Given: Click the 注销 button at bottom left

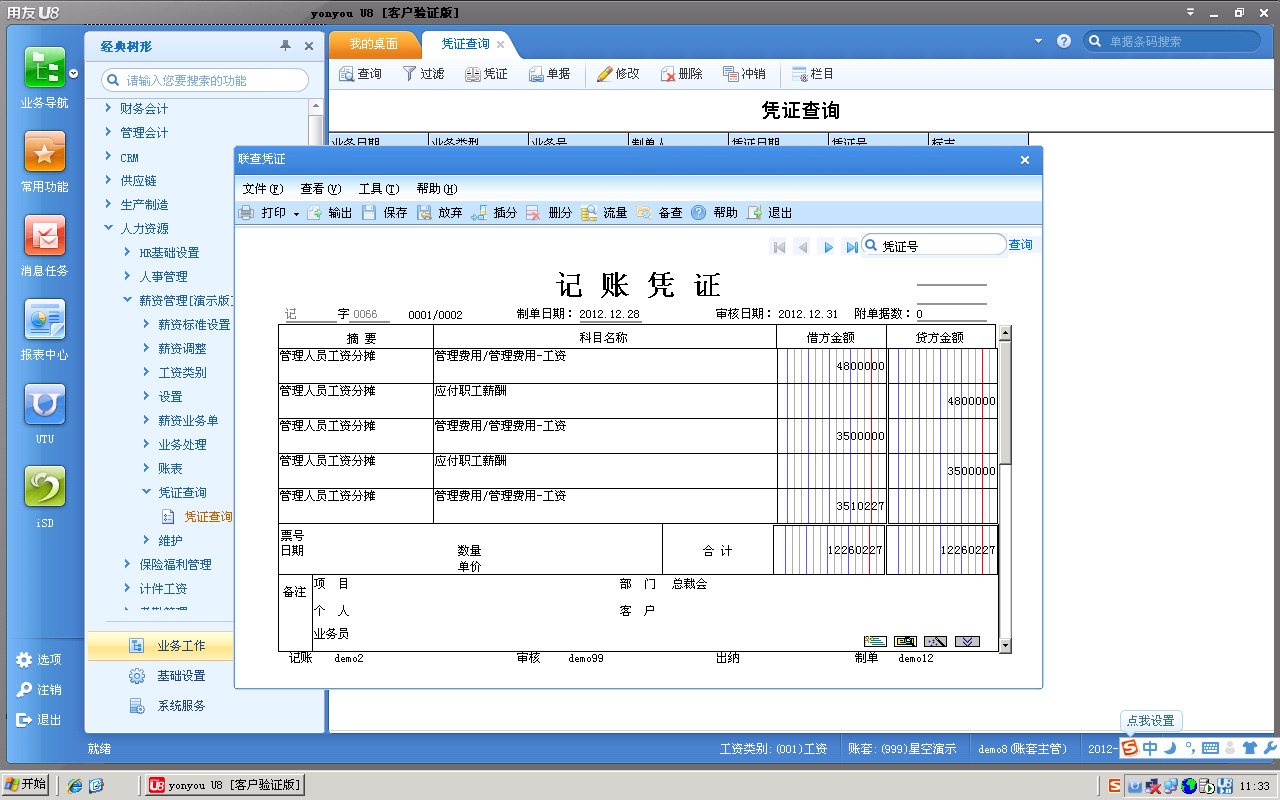Looking at the screenshot, I should point(39,690).
